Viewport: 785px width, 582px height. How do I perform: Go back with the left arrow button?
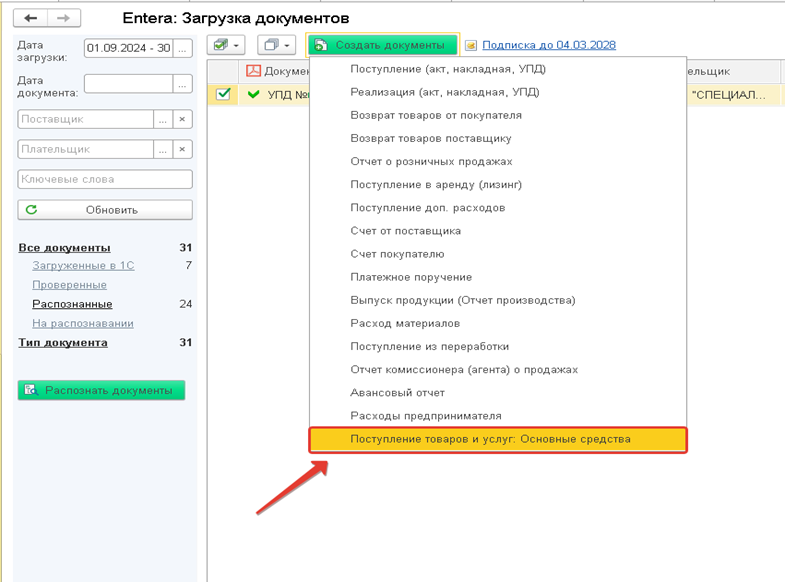(x=31, y=19)
